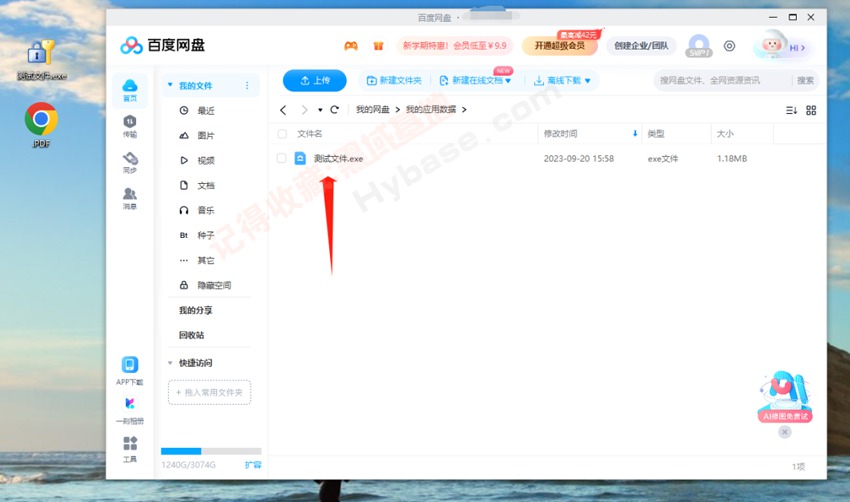Open 回收站 recycle bin
Image resolution: width=850 pixels, height=502 pixels.
coord(191,335)
